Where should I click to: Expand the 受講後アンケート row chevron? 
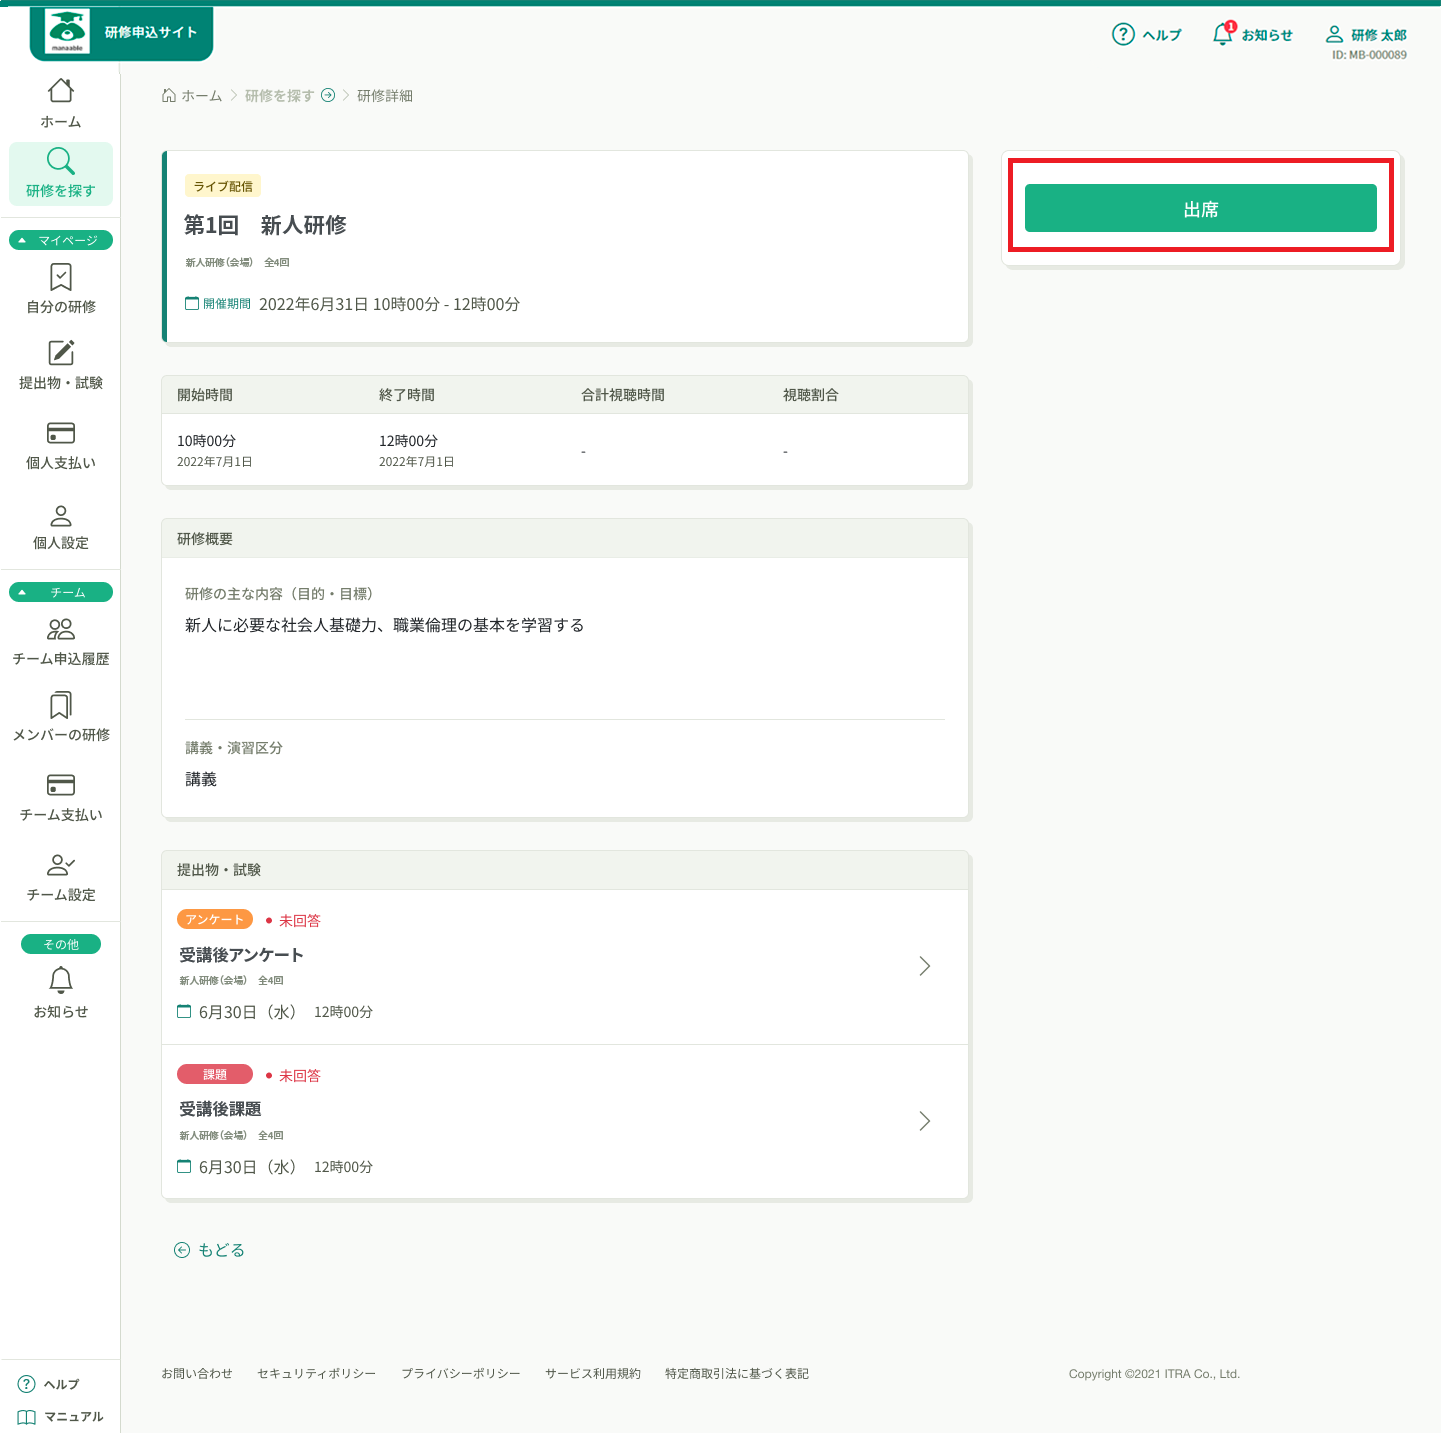925,966
